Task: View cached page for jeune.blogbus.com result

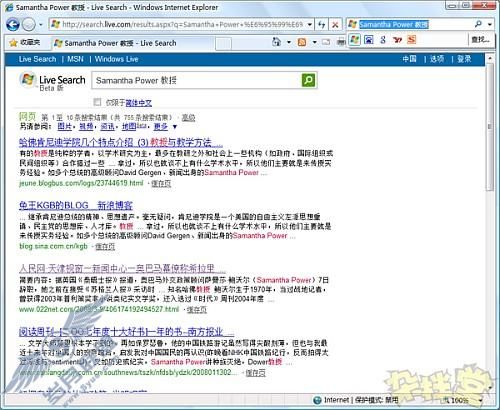Action: (161, 183)
